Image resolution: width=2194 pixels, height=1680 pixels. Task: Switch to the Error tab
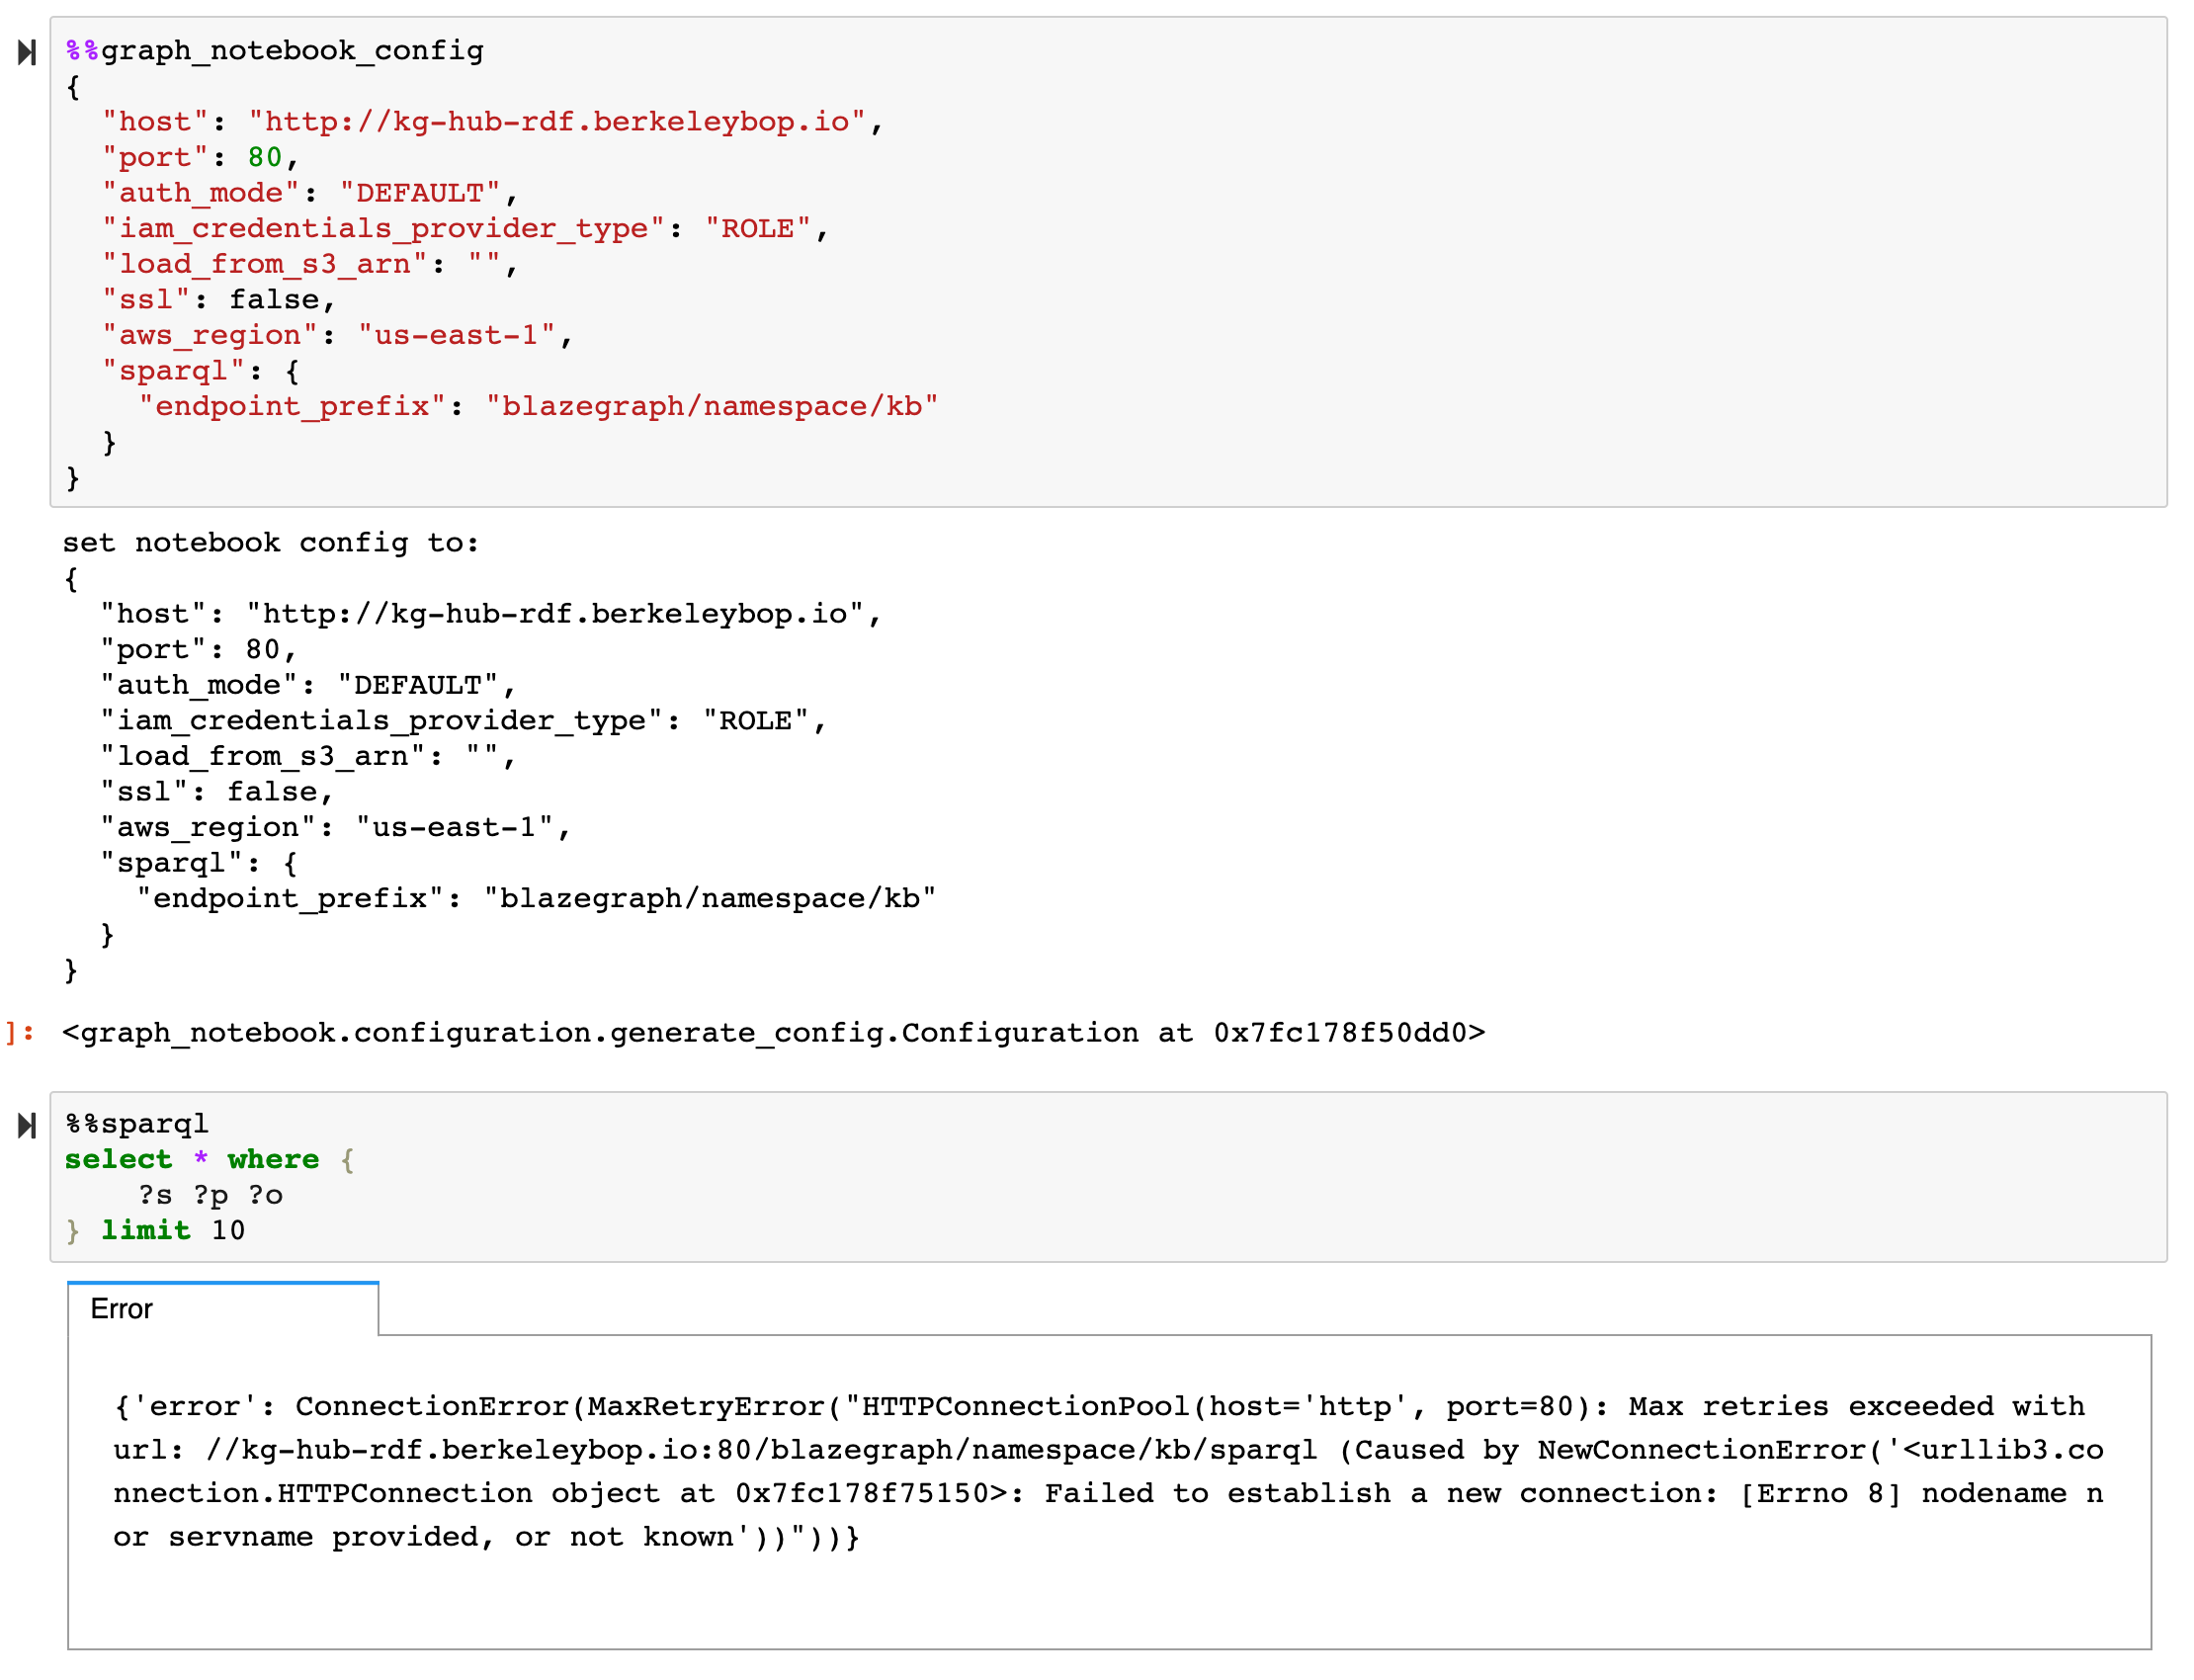pos(120,1308)
